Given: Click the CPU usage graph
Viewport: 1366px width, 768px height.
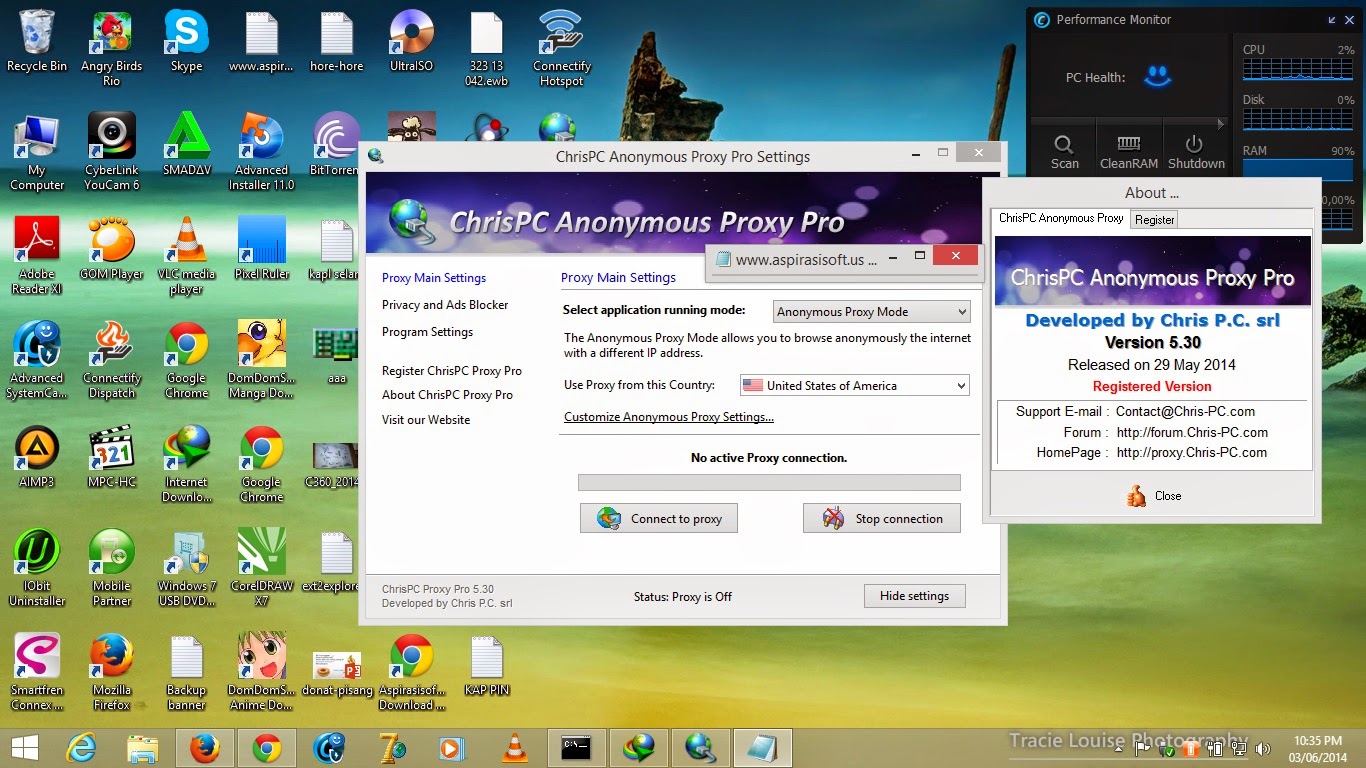Looking at the screenshot, I should [x=1298, y=68].
